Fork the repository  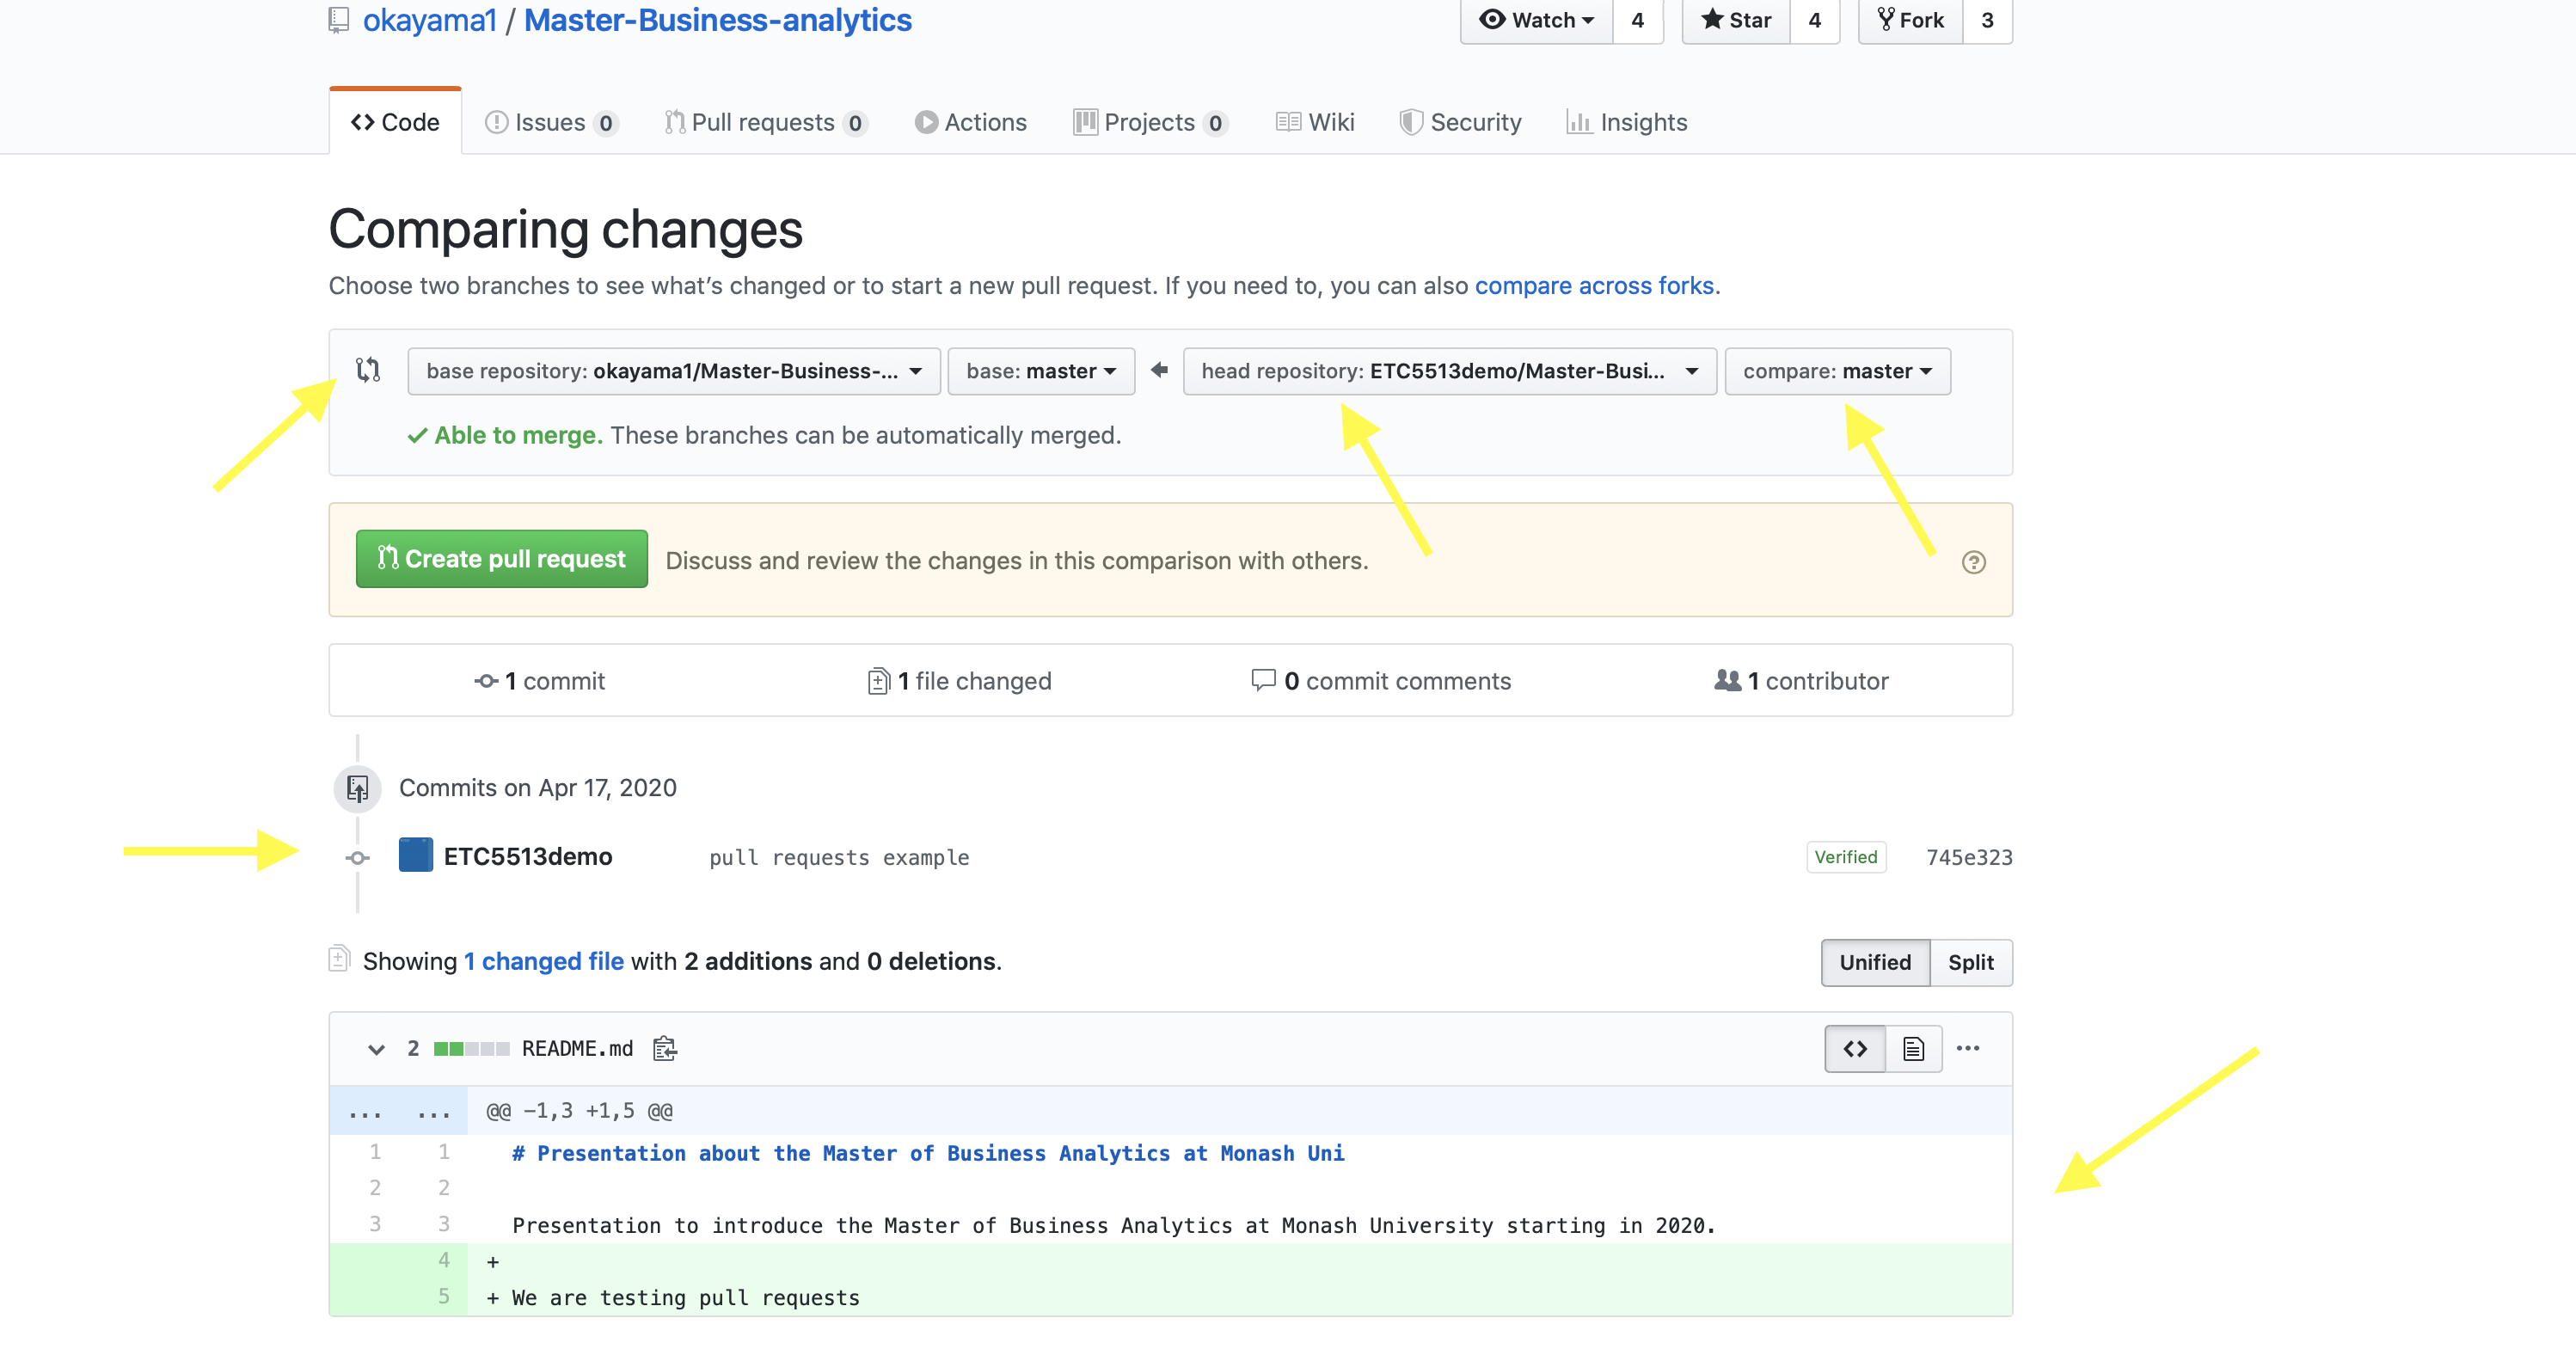point(1911,20)
